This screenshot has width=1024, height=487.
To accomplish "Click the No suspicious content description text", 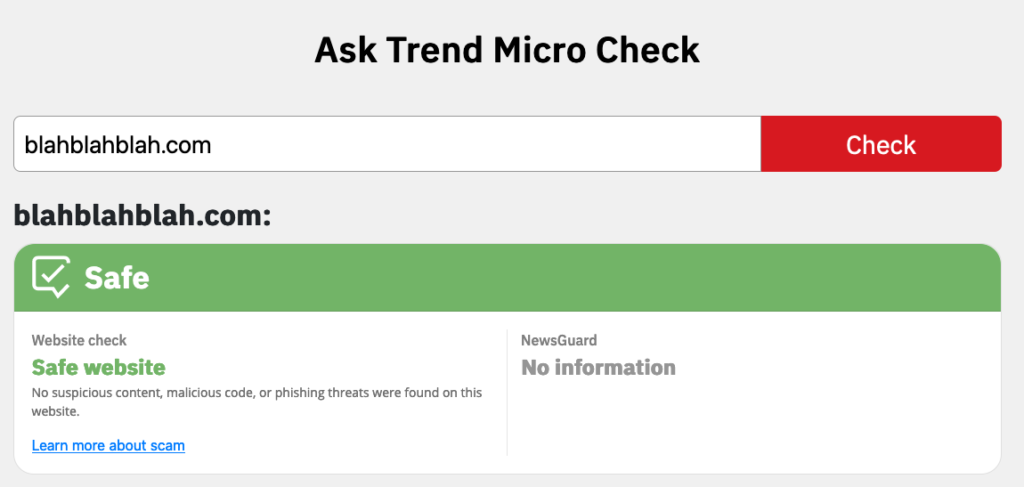I will pyautogui.click(x=257, y=402).
